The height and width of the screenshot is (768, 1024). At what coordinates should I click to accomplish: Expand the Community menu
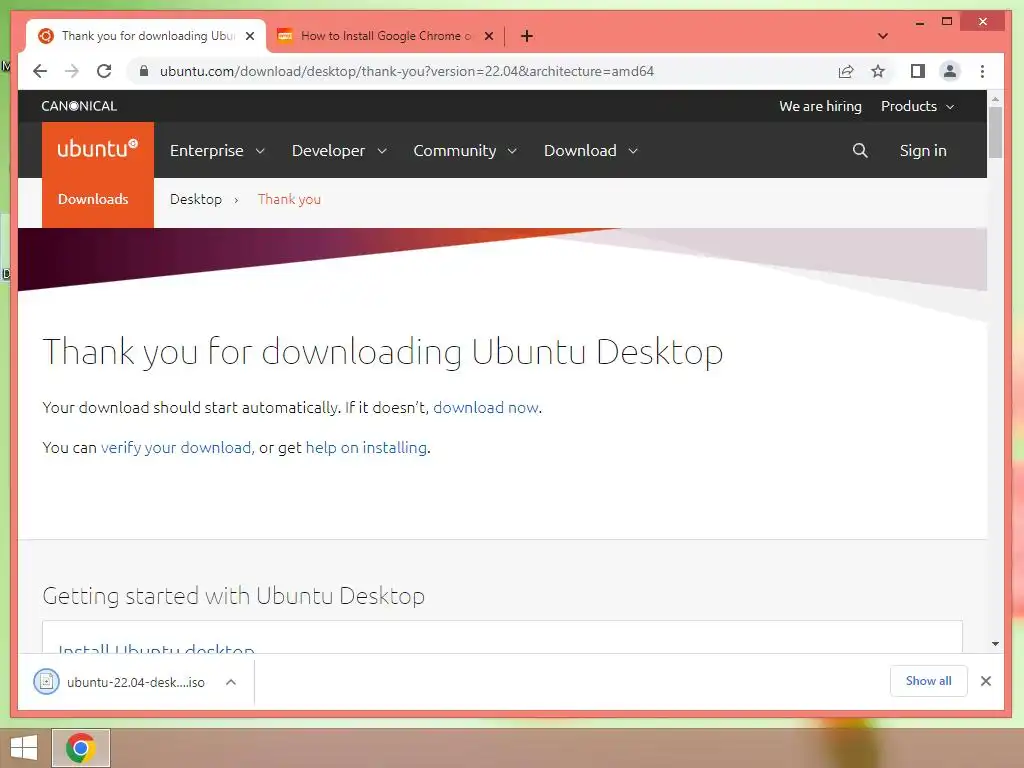pos(465,150)
